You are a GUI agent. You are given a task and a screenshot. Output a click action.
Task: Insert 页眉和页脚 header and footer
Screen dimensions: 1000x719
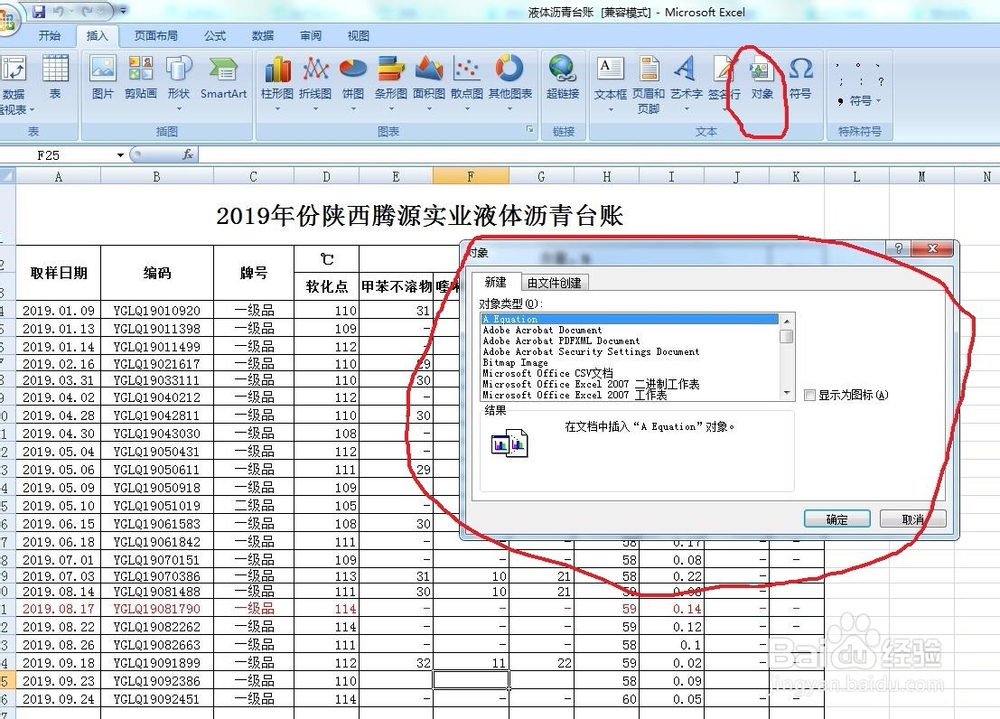(649, 84)
